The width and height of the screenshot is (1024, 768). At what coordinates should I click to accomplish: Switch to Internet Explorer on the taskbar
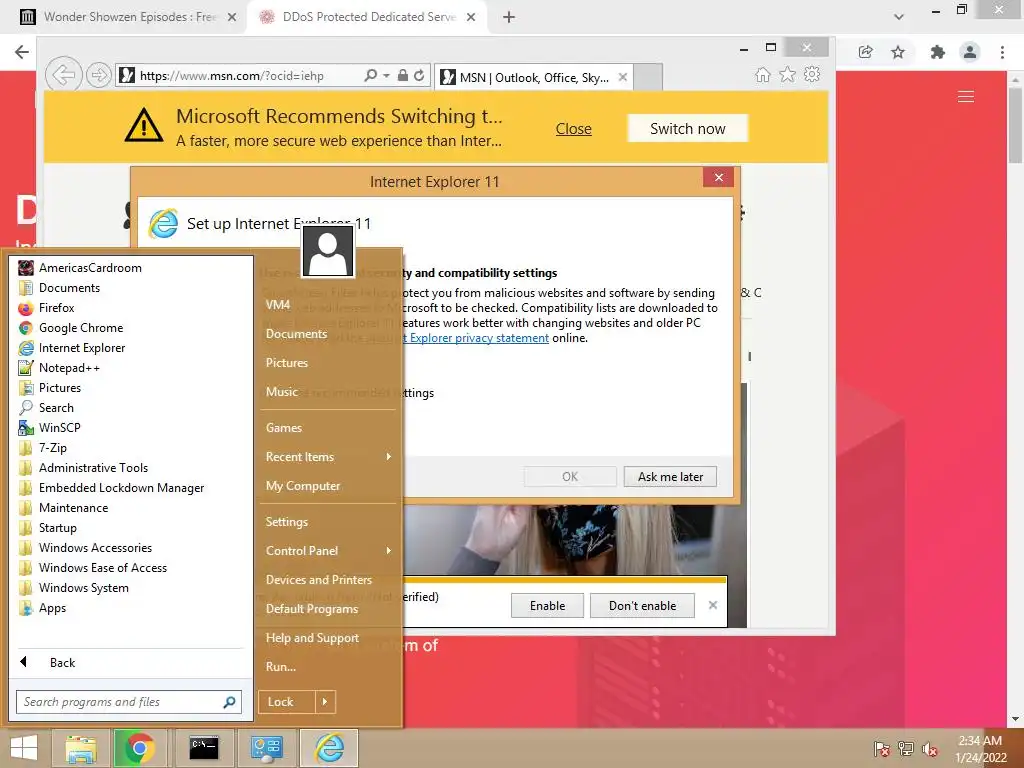tap(329, 748)
